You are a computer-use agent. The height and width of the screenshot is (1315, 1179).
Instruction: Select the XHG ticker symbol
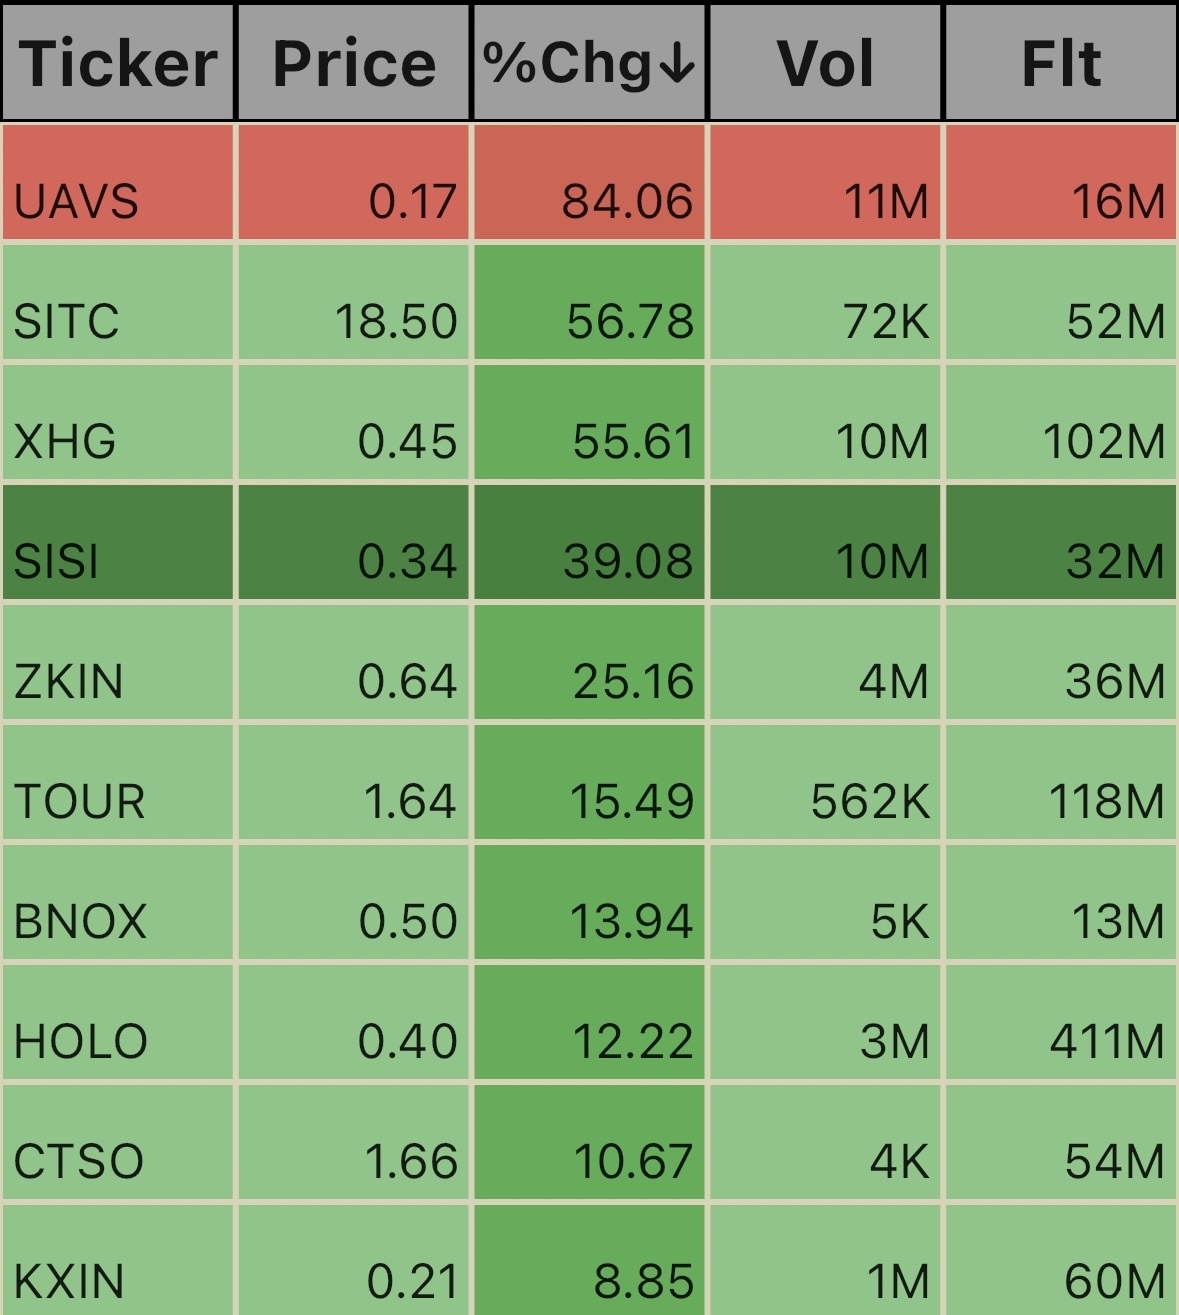click(65, 442)
